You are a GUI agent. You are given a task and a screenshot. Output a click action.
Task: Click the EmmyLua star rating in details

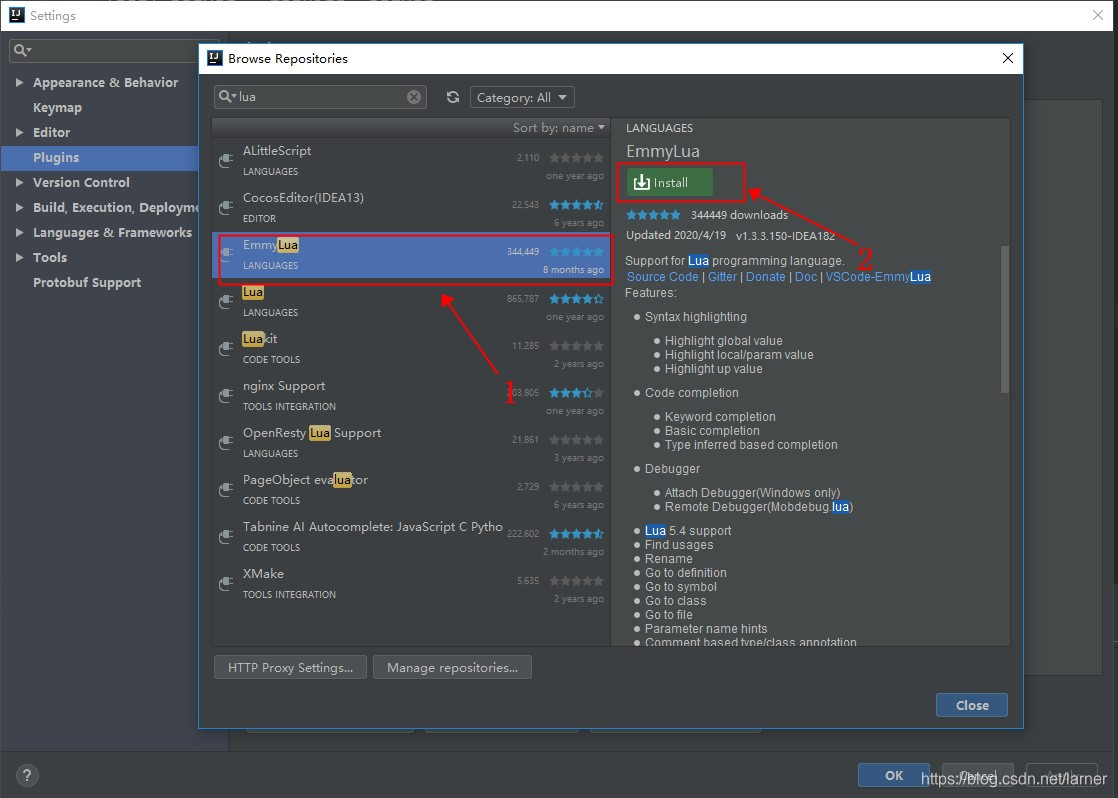pyautogui.click(x=653, y=215)
